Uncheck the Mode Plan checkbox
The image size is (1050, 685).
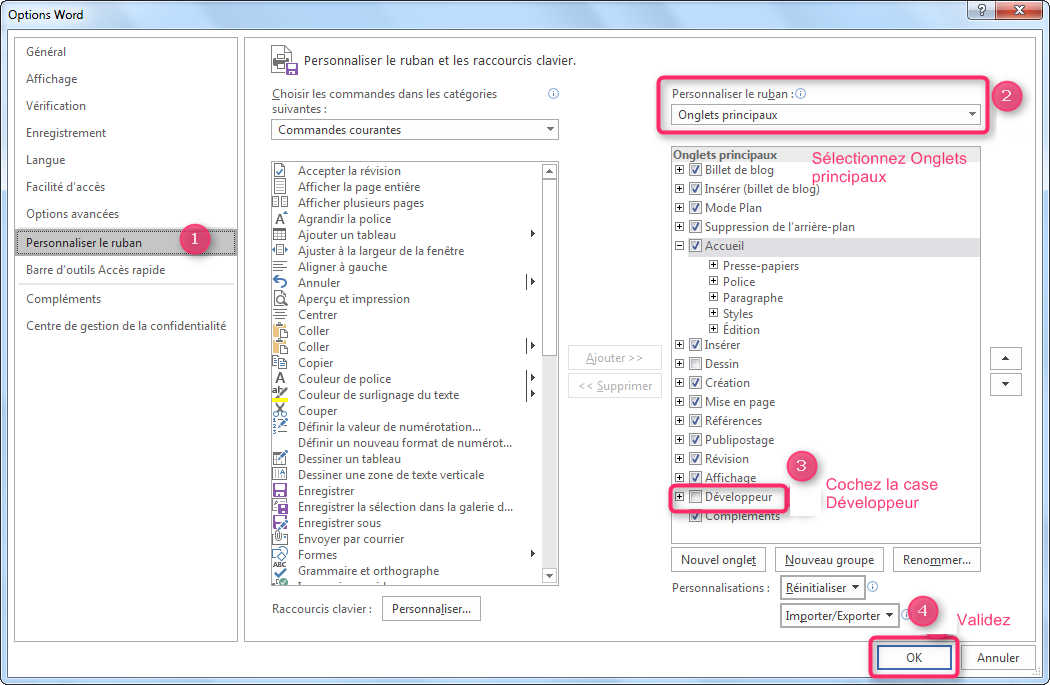696,208
